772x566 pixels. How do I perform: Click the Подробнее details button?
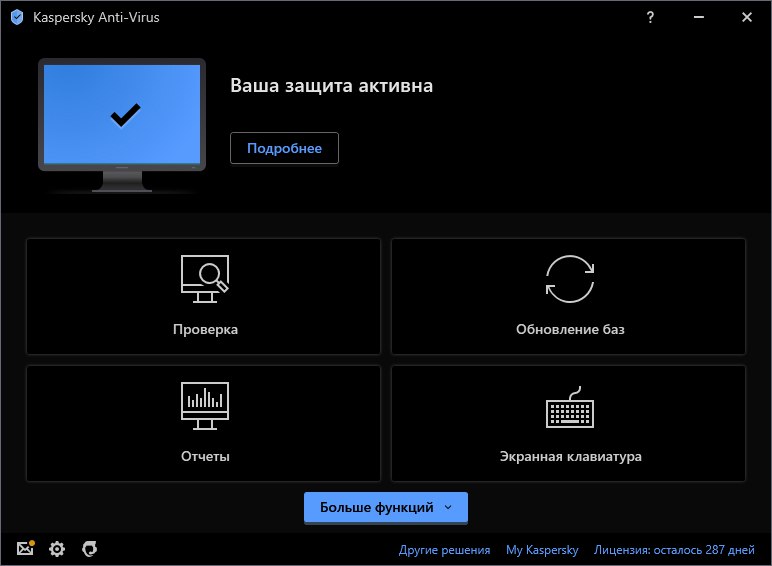[284, 148]
